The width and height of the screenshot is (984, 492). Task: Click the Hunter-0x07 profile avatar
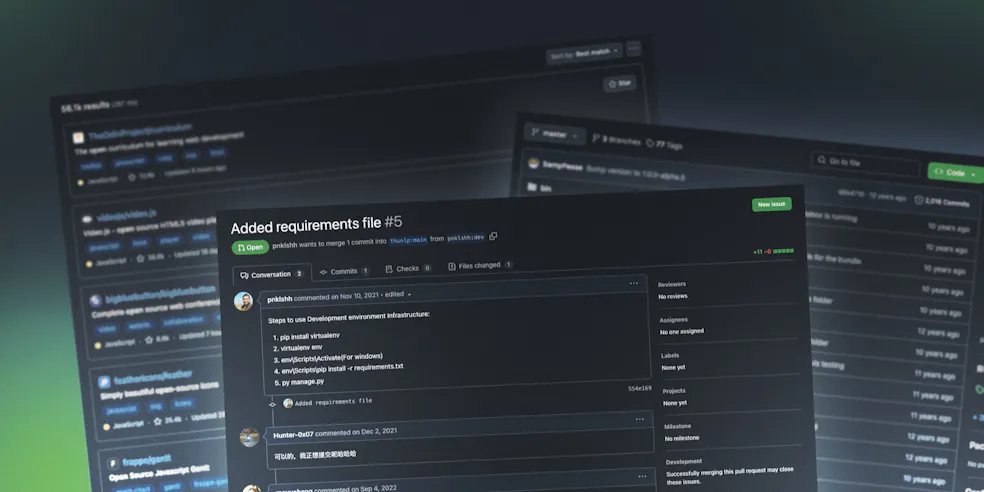pos(249,437)
